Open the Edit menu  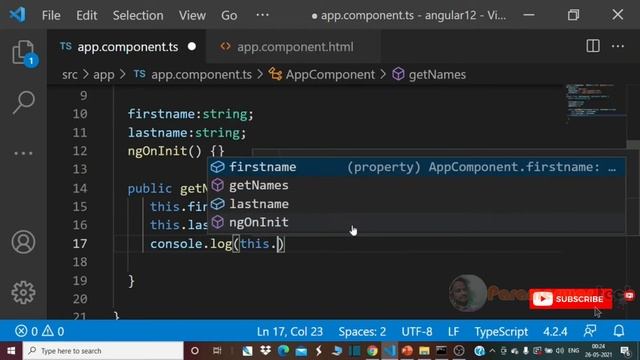pos(87,16)
